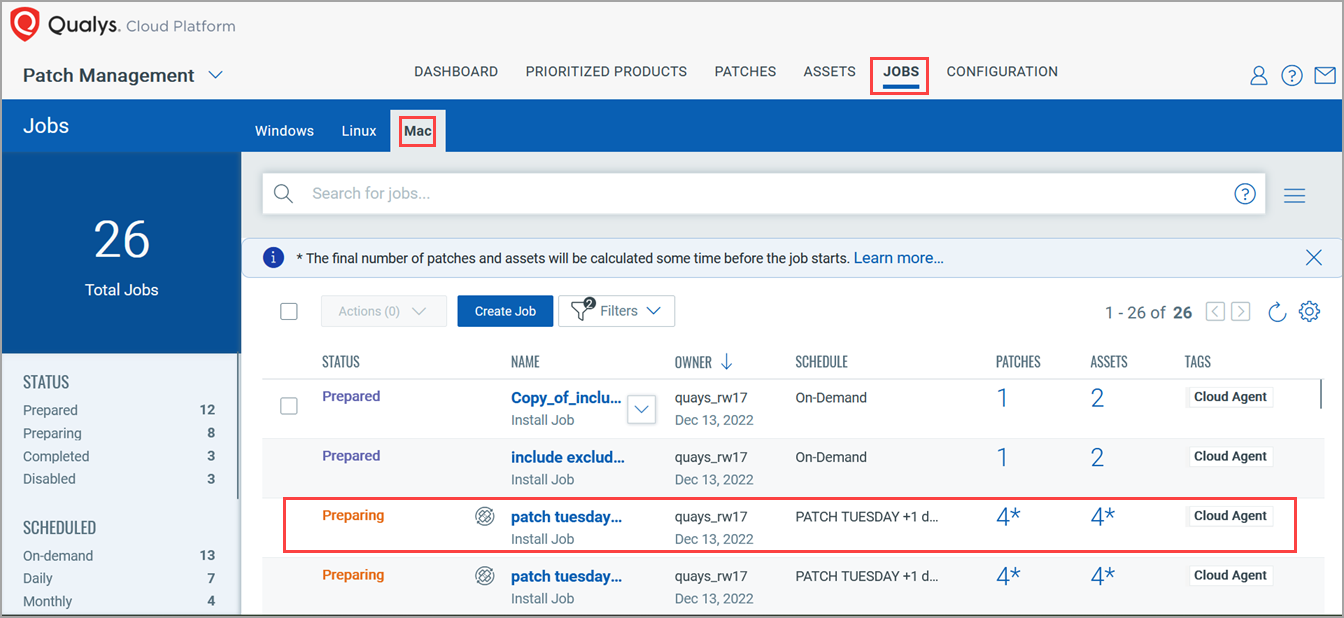Click the Create Job button
Image resolution: width=1344 pixels, height=618 pixels.
[x=505, y=311]
